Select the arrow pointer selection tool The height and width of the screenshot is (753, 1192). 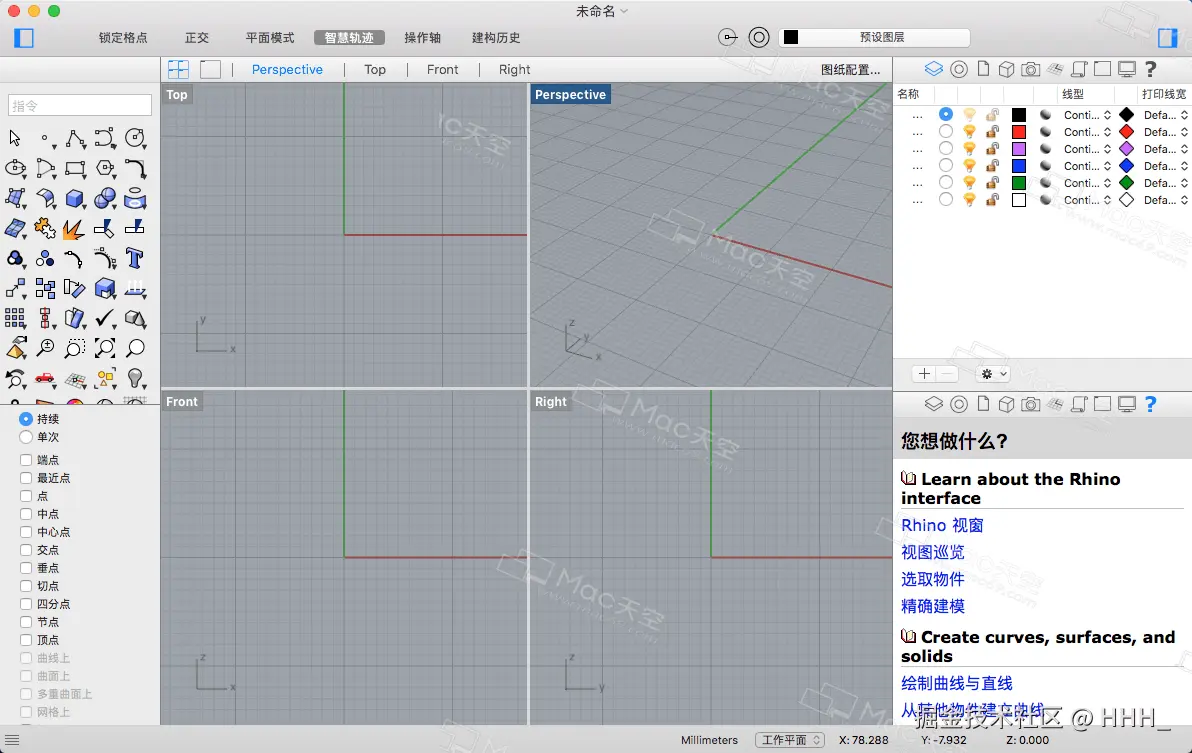14,138
